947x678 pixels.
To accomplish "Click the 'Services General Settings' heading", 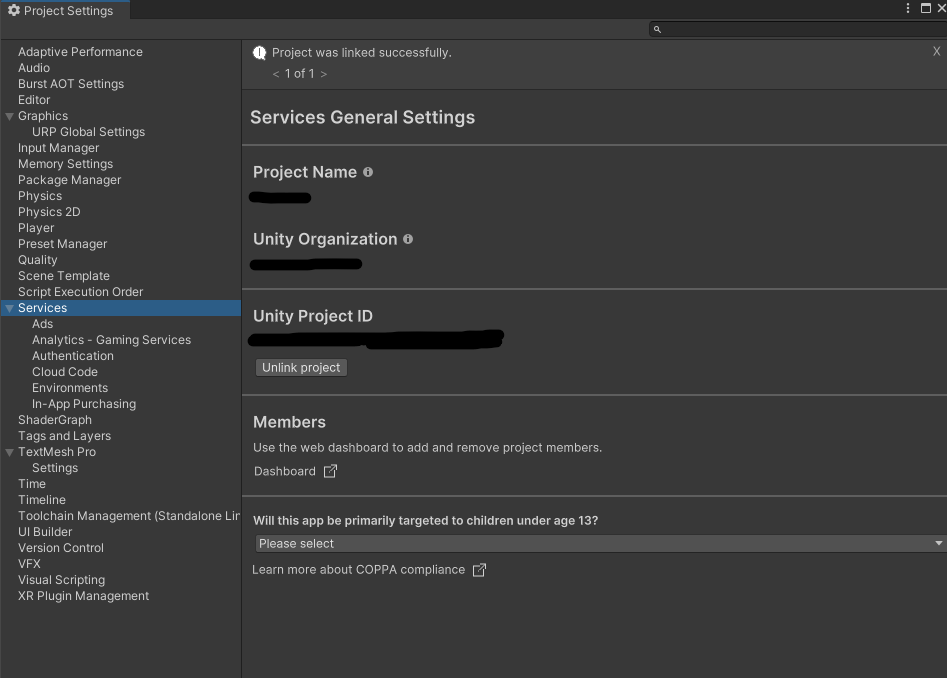I will pos(362,117).
